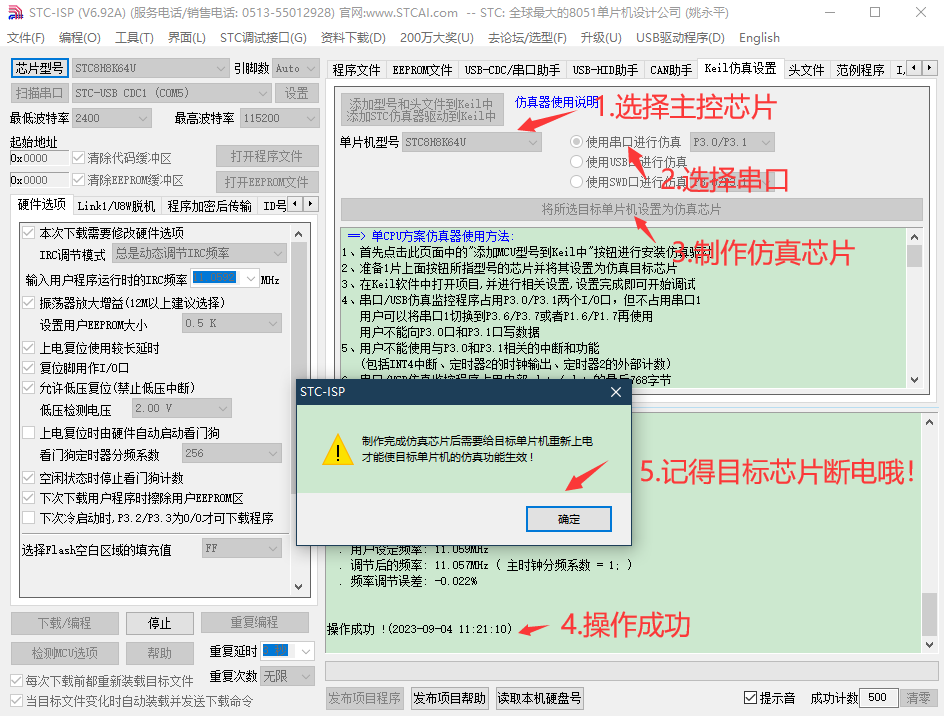The width and height of the screenshot is (944, 716).
Task: Click the STC-ISP app icon in title bar
Action: (x=15, y=12)
